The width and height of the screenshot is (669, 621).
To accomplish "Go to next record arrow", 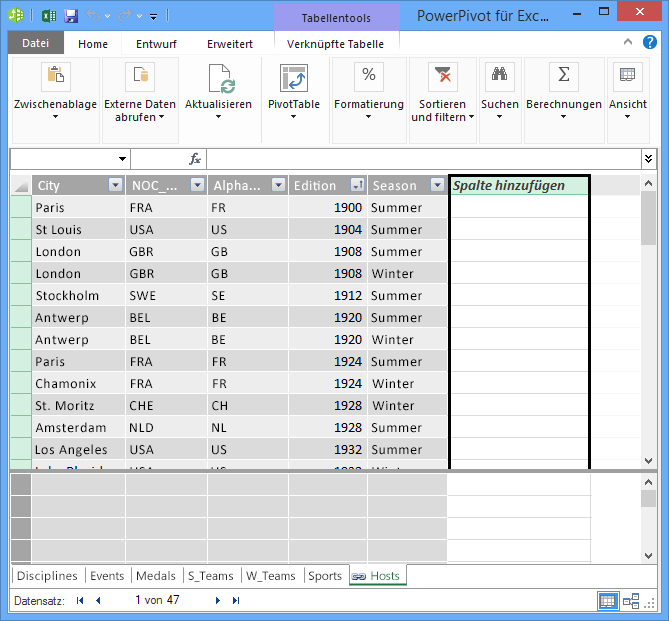I will [218, 601].
